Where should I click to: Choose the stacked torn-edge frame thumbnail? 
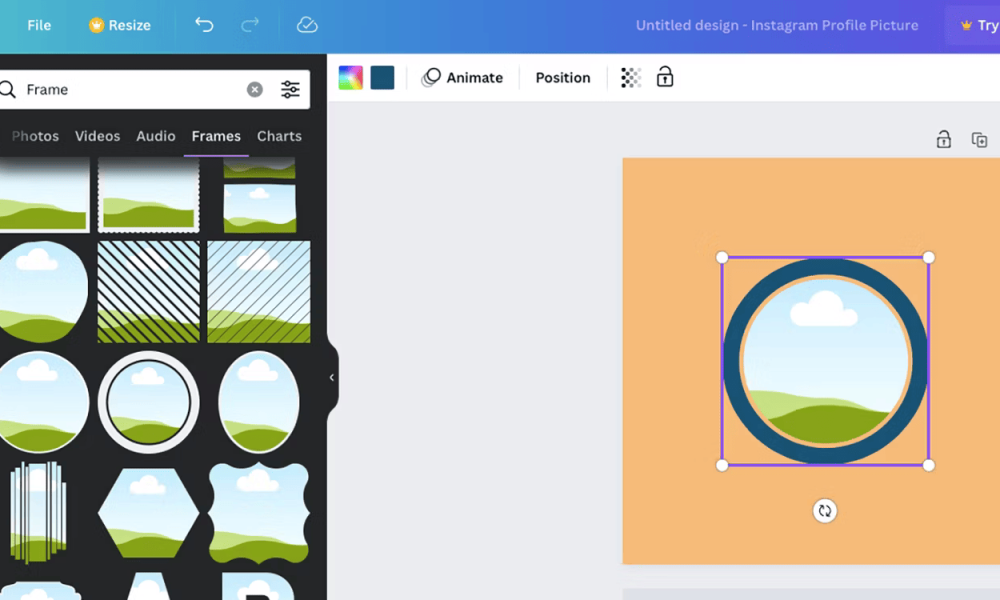coord(260,195)
